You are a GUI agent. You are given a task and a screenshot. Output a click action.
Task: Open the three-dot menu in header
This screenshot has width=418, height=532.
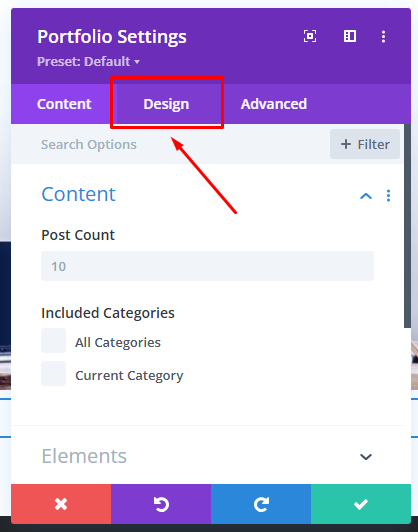point(383,37)
